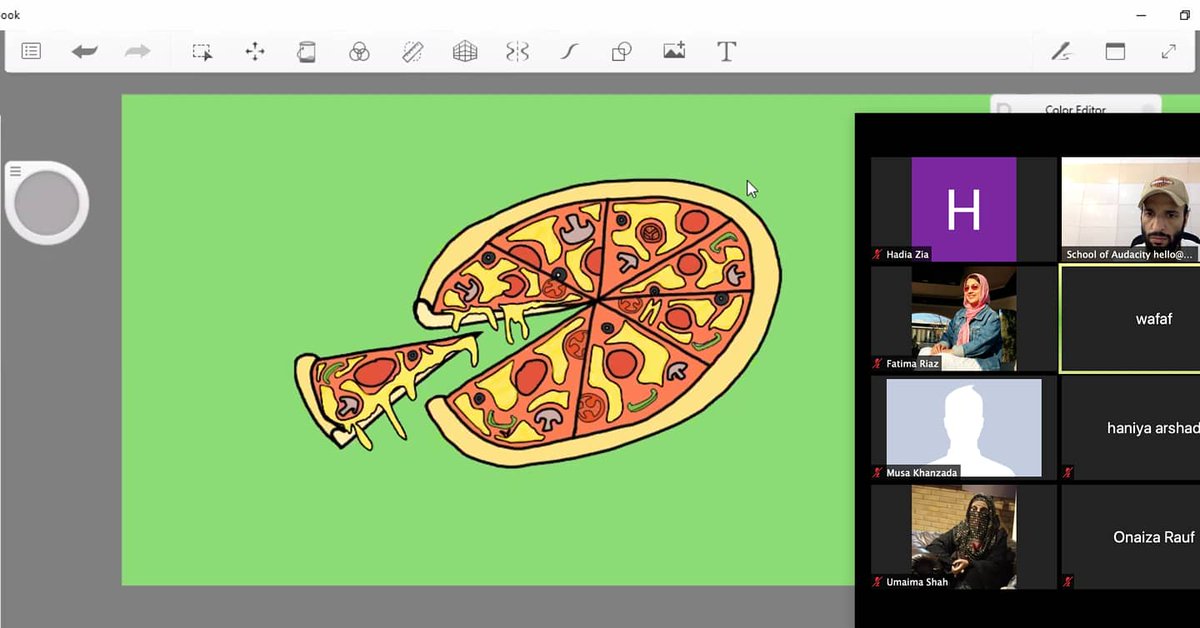
Task: Open the puck's small hamburger handle
Action: (x=15, y=172)
